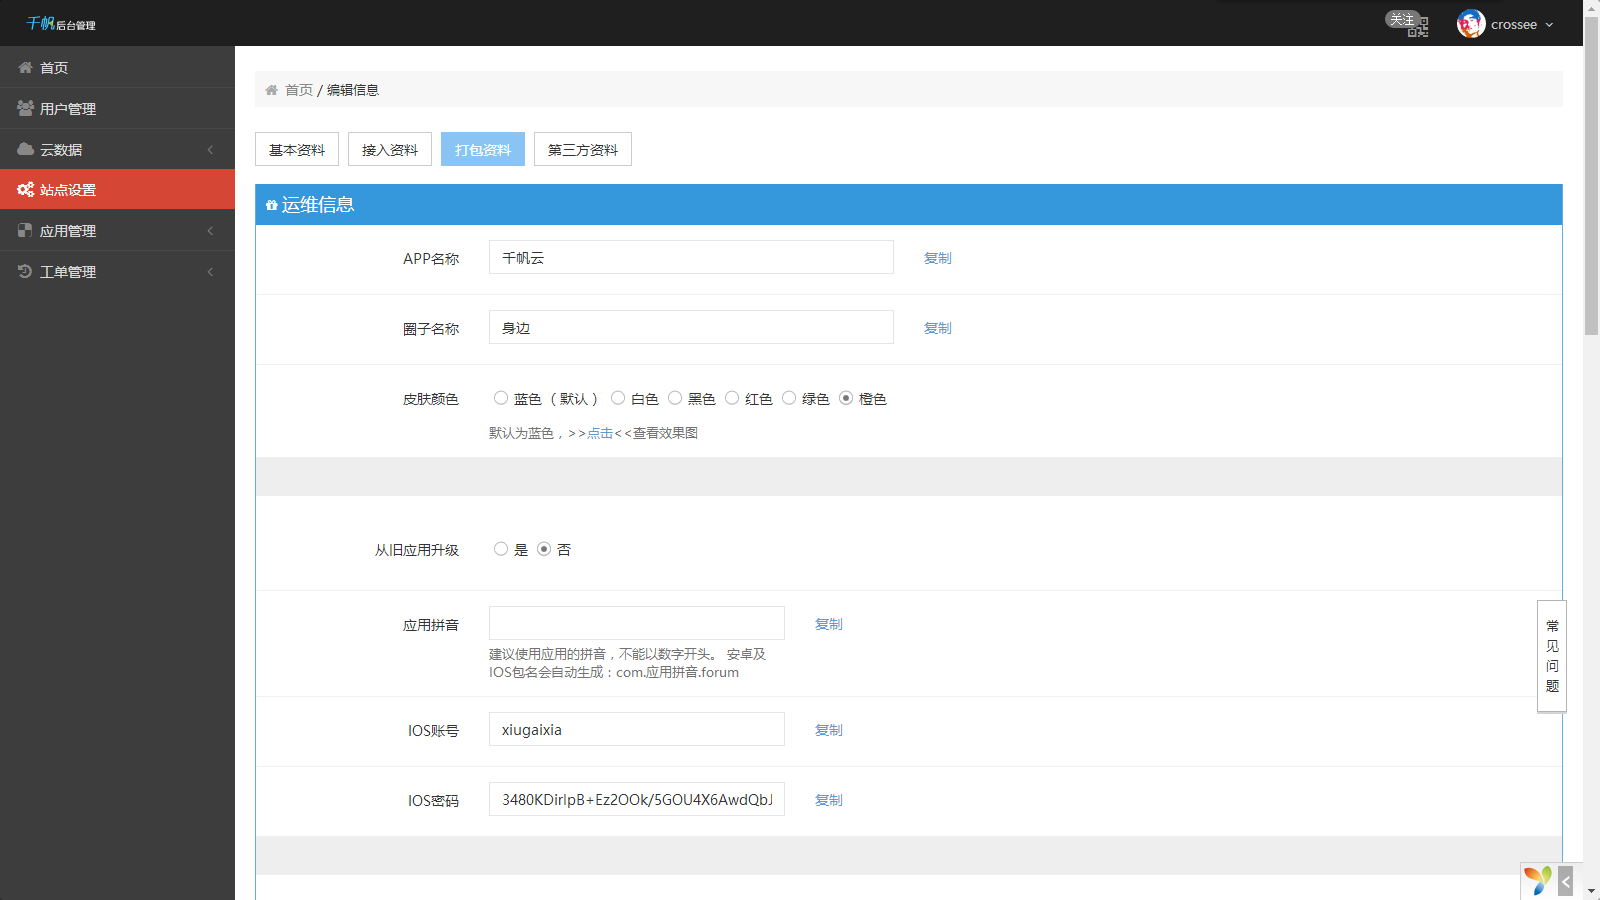
Task: Switch to the 第三方资料 tab
Action: [x=583, y=149]
